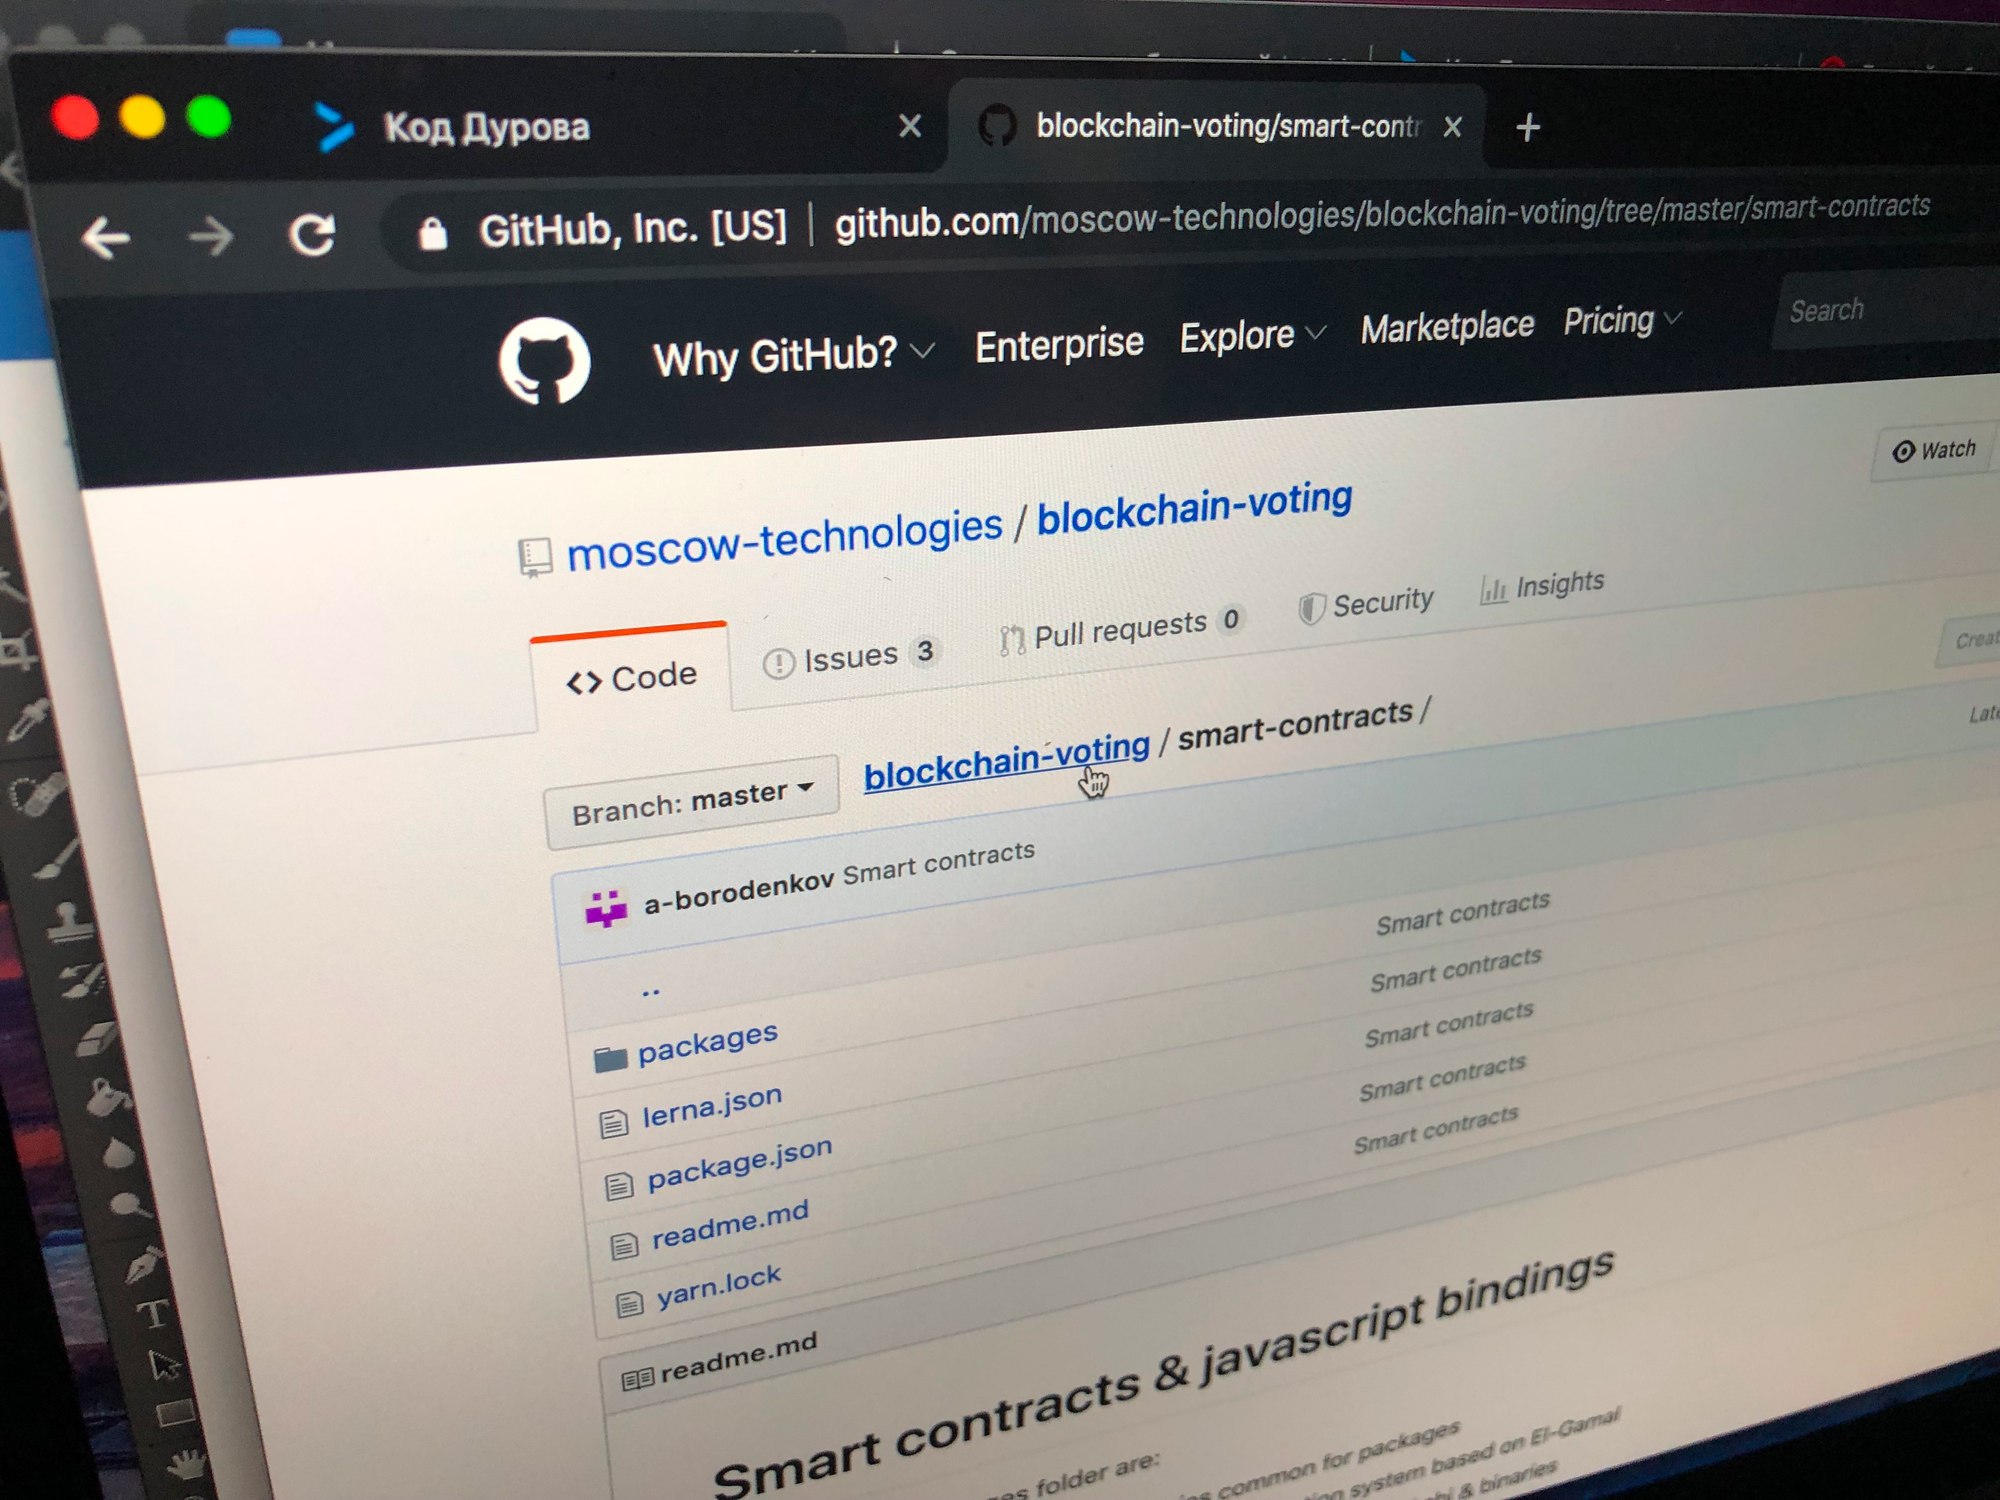
Task: Open the lerna.json file
Action: 711,1106
